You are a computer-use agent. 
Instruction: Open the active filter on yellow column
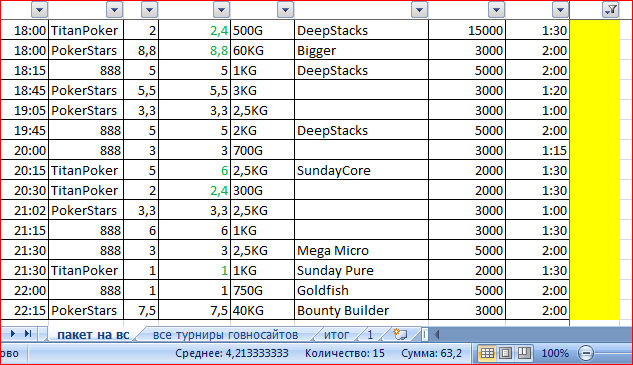coord(611,10)
